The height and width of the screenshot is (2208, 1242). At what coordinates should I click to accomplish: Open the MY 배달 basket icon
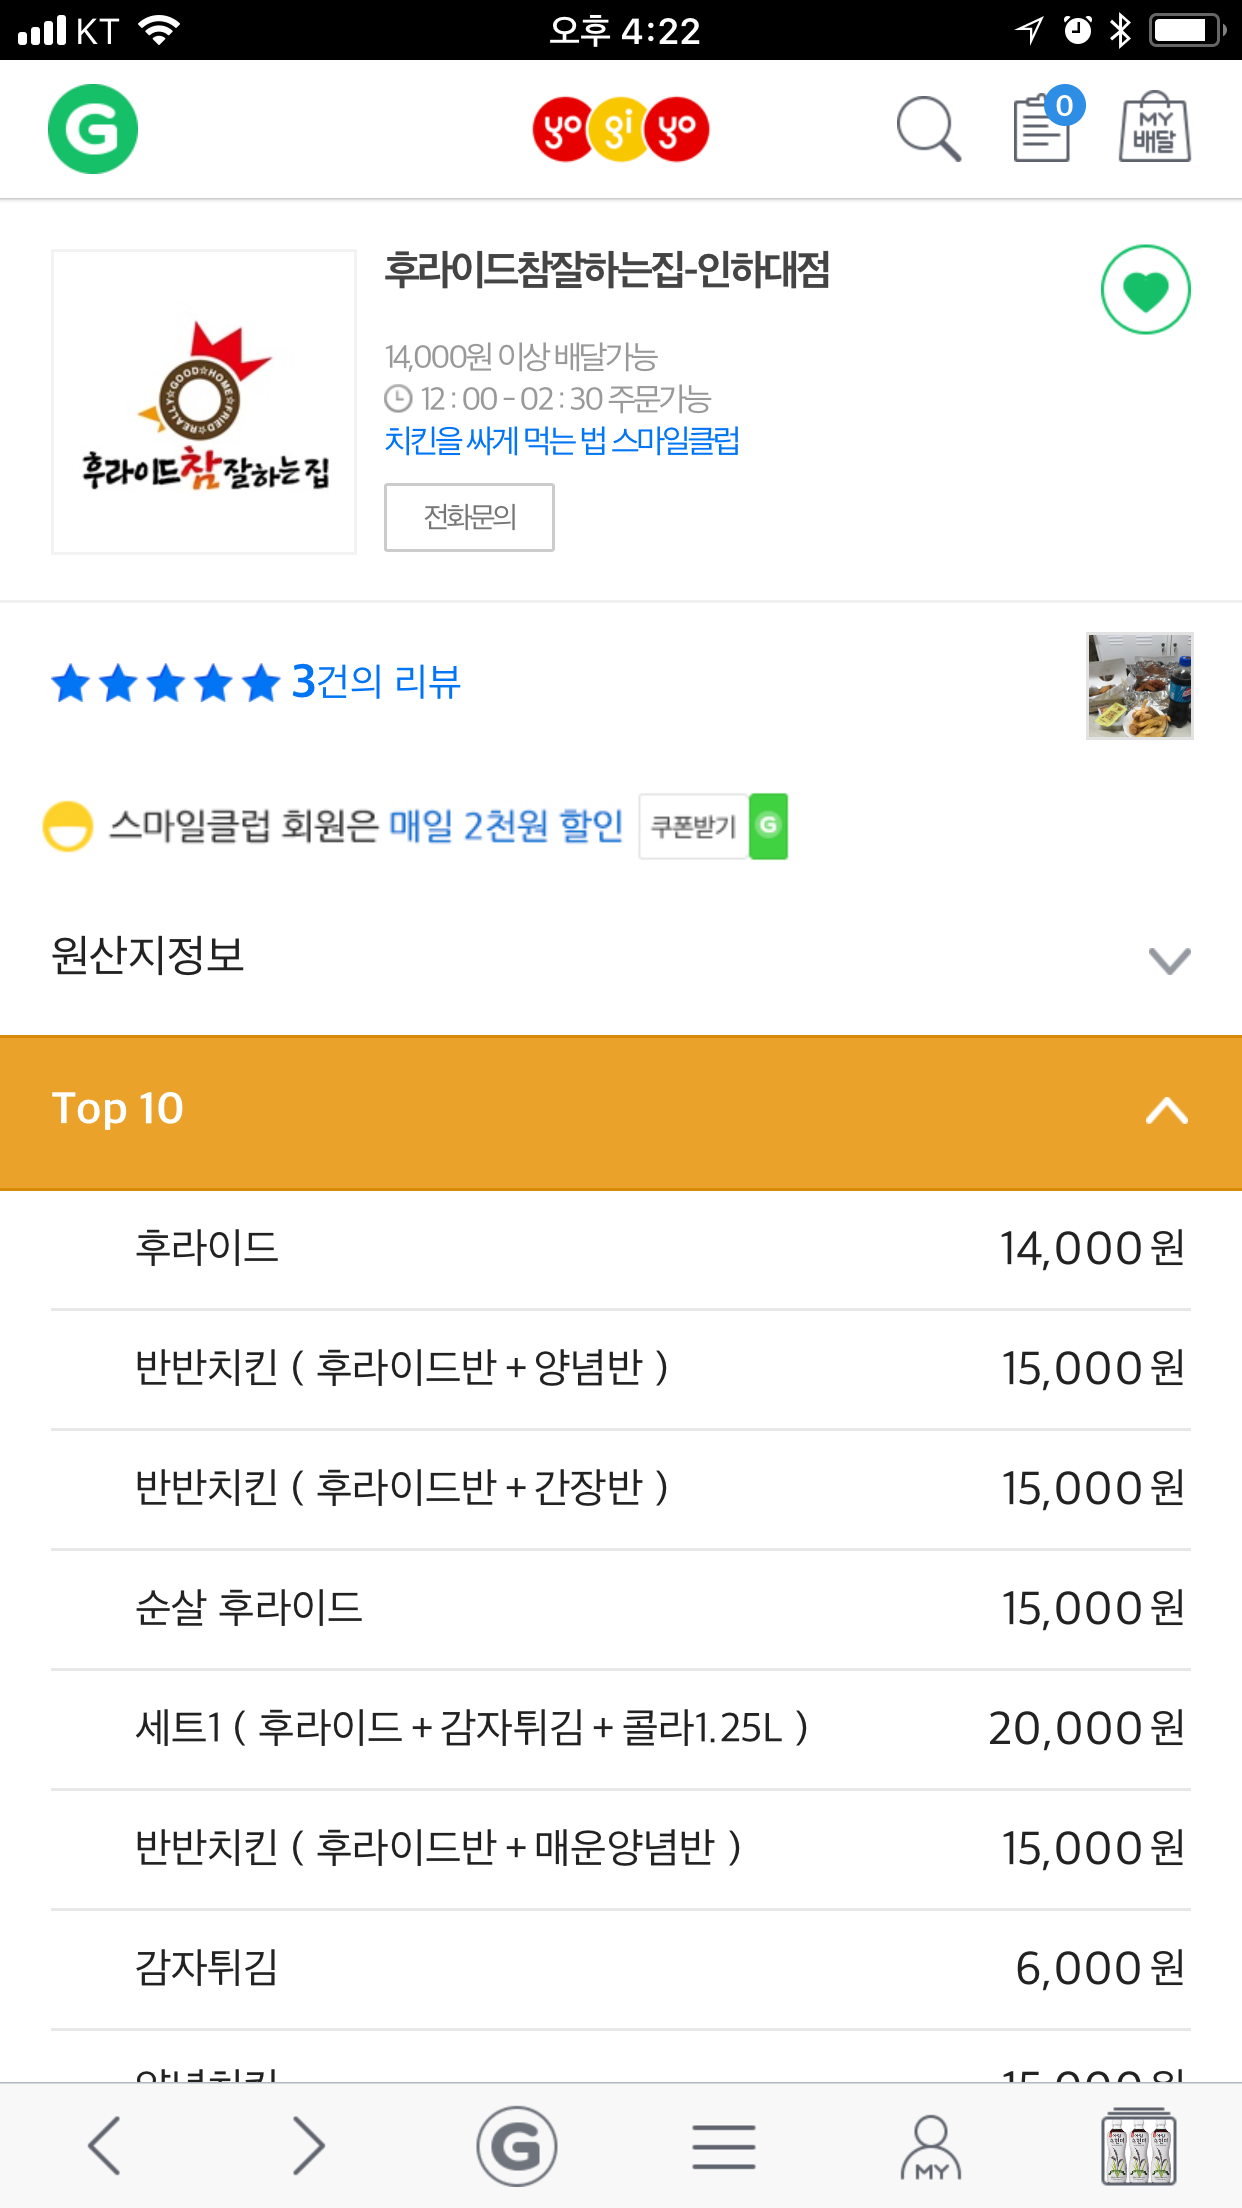1154,129
